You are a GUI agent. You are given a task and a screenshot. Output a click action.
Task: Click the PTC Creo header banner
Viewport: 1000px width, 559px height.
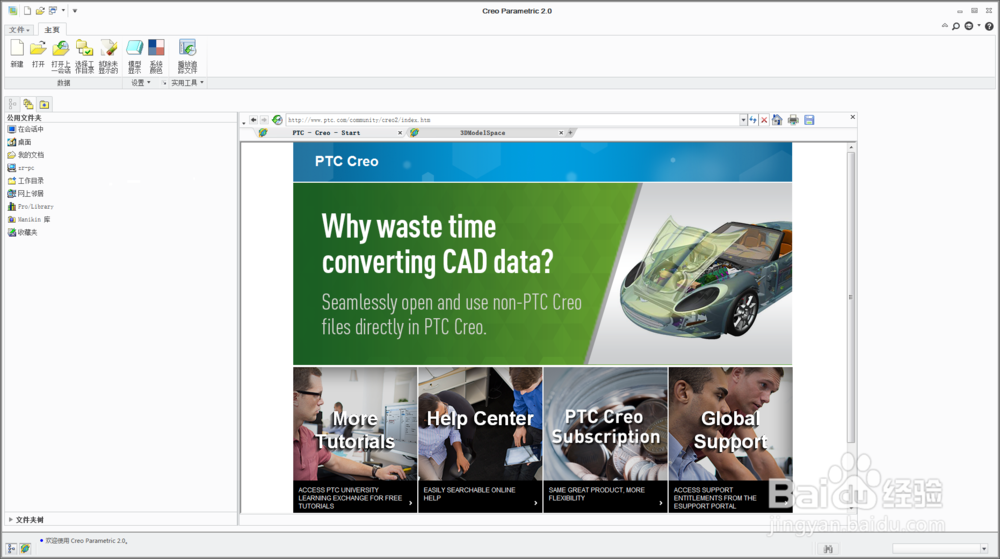click(x=542, y=162)
